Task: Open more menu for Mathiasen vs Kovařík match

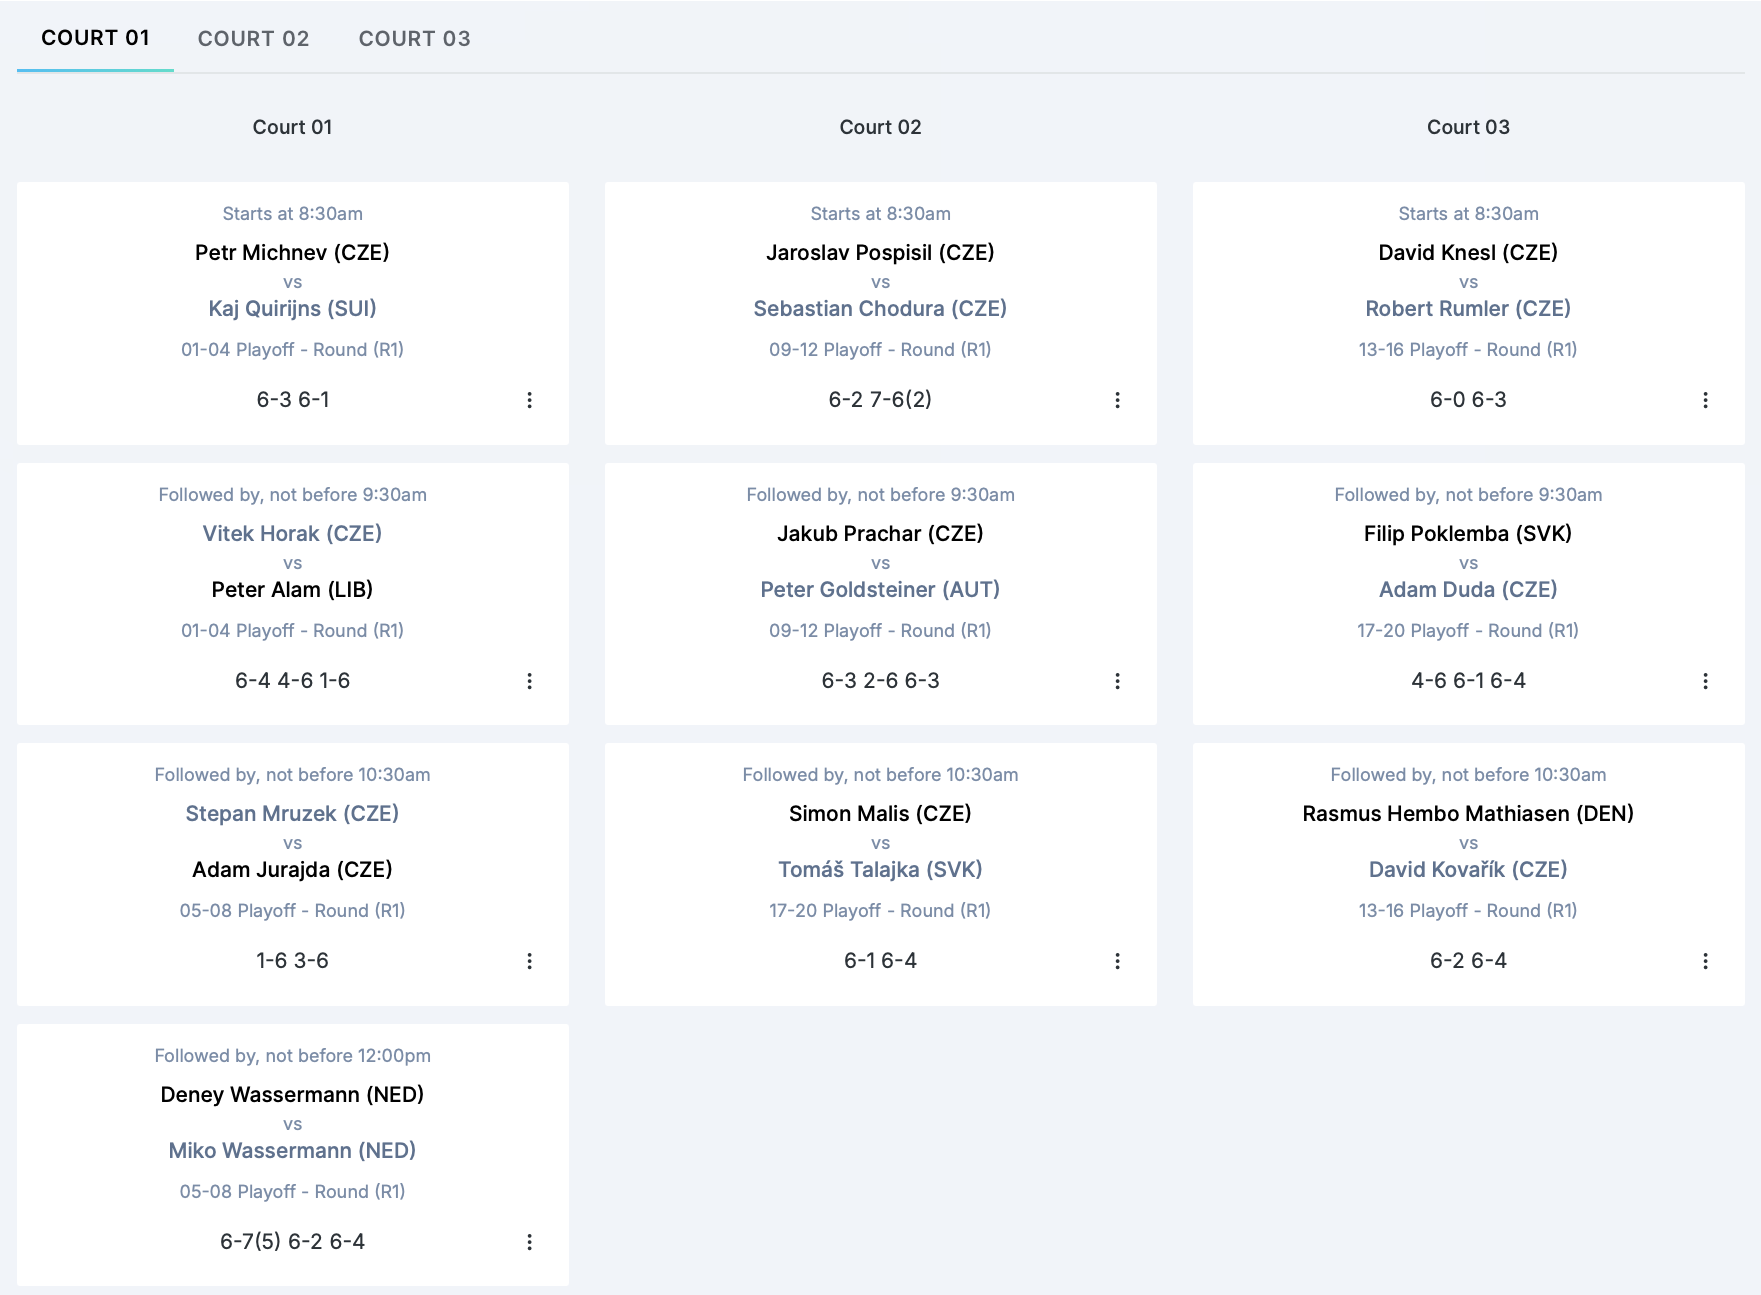Action: [1705, 961]
